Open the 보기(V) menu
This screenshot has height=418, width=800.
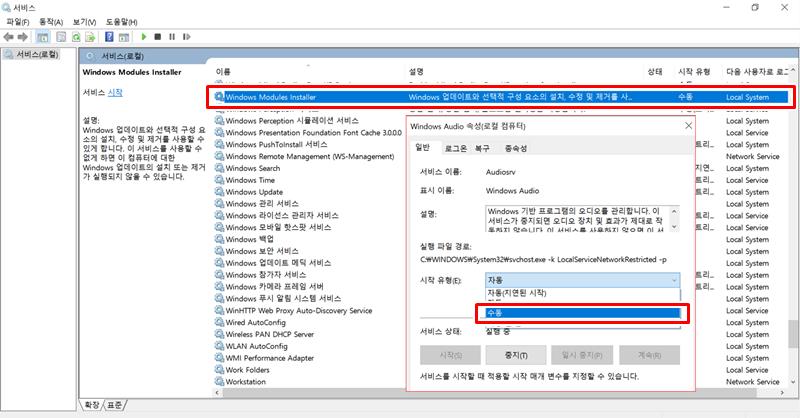84,22
